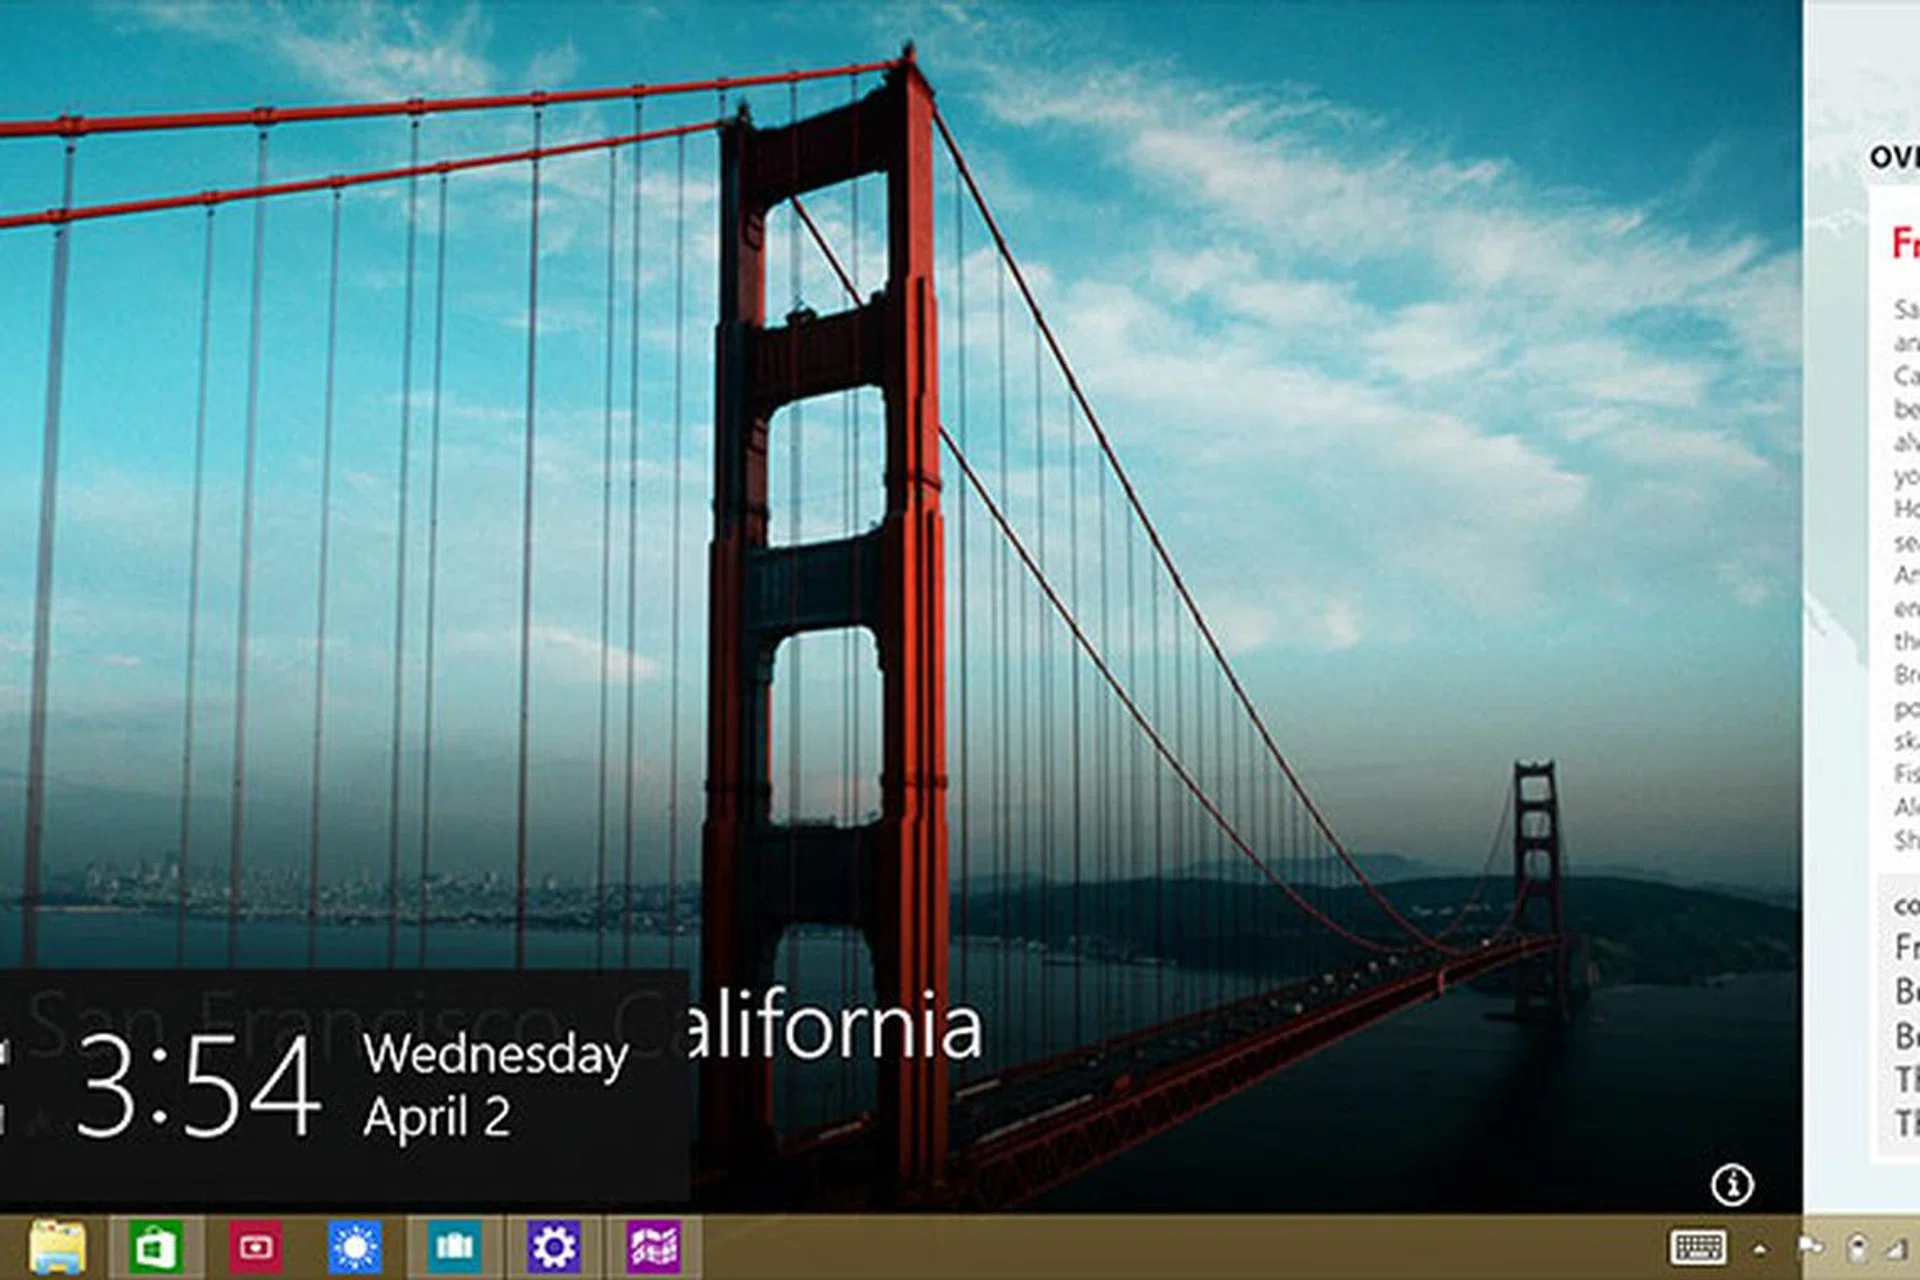
Task: Open the blue Weather app icon
Action: 355,1247
